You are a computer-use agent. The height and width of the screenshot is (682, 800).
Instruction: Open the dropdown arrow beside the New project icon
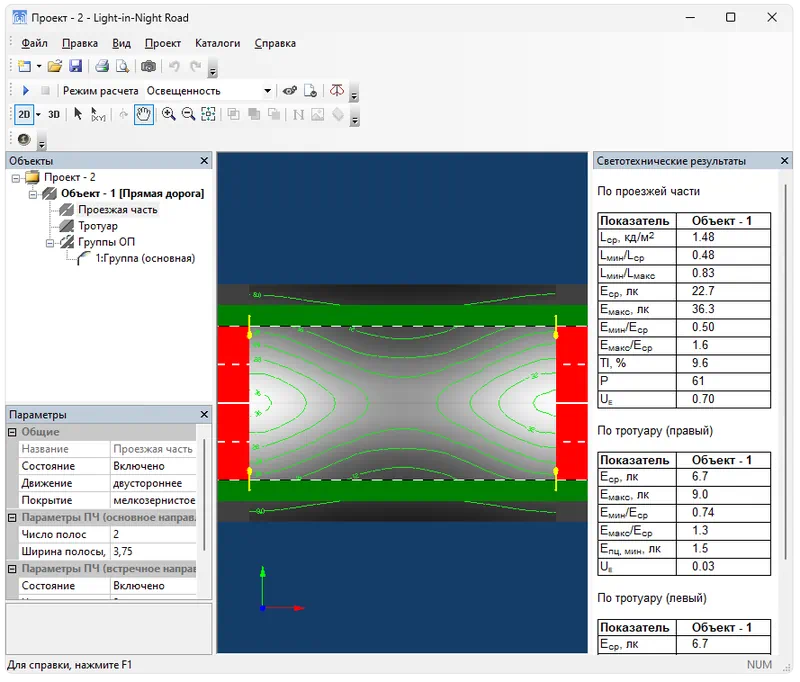coord(39,66)
